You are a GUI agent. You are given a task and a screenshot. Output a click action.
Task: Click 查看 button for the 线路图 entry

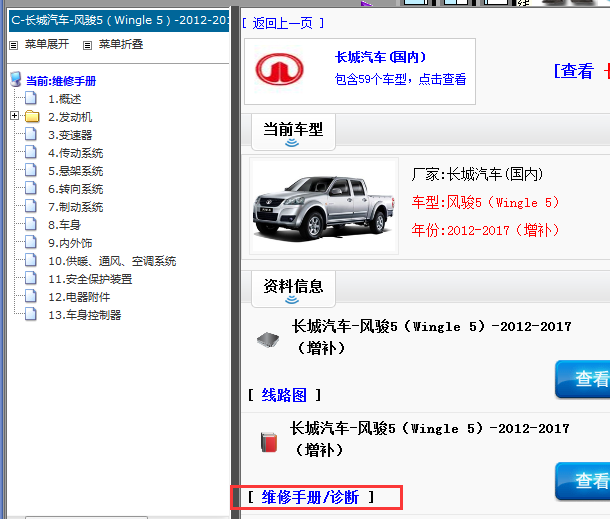pyautogui.click(x=582, y=379)
